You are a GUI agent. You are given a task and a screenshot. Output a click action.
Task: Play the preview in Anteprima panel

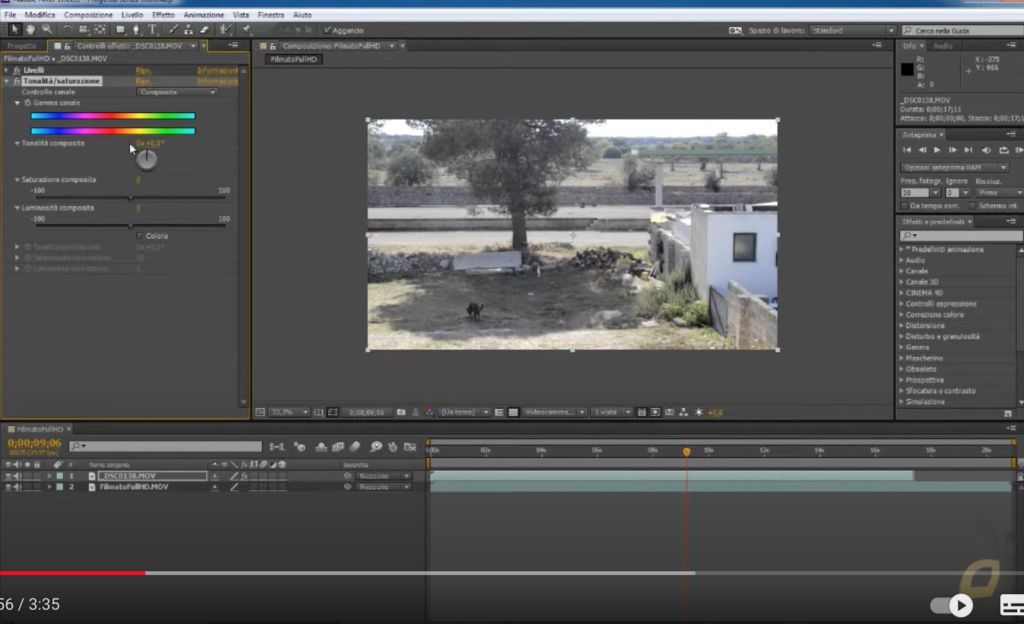coord(937,150)
